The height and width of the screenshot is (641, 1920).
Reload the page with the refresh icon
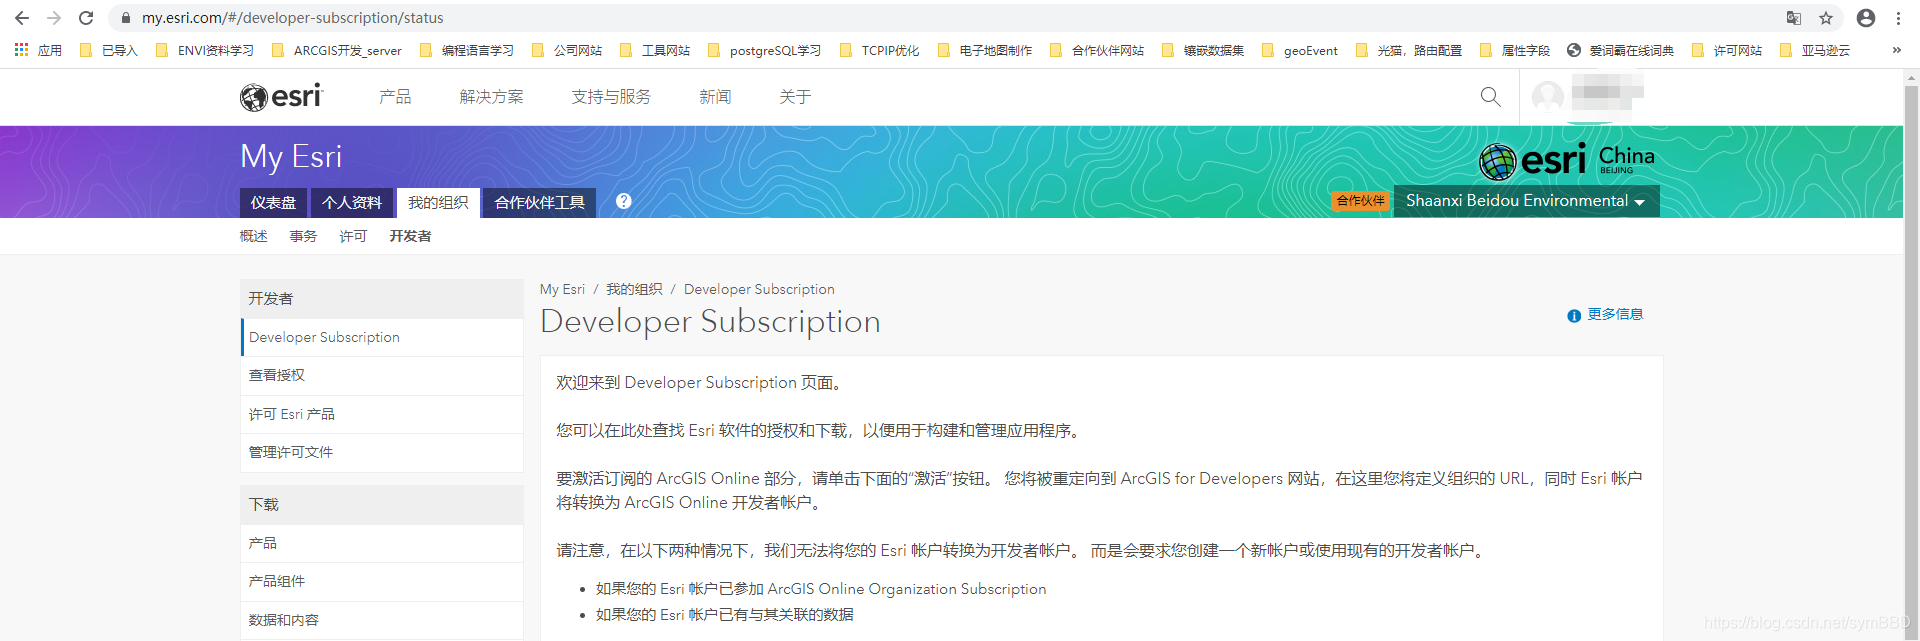pyautogui.click(x=86, y=18)
